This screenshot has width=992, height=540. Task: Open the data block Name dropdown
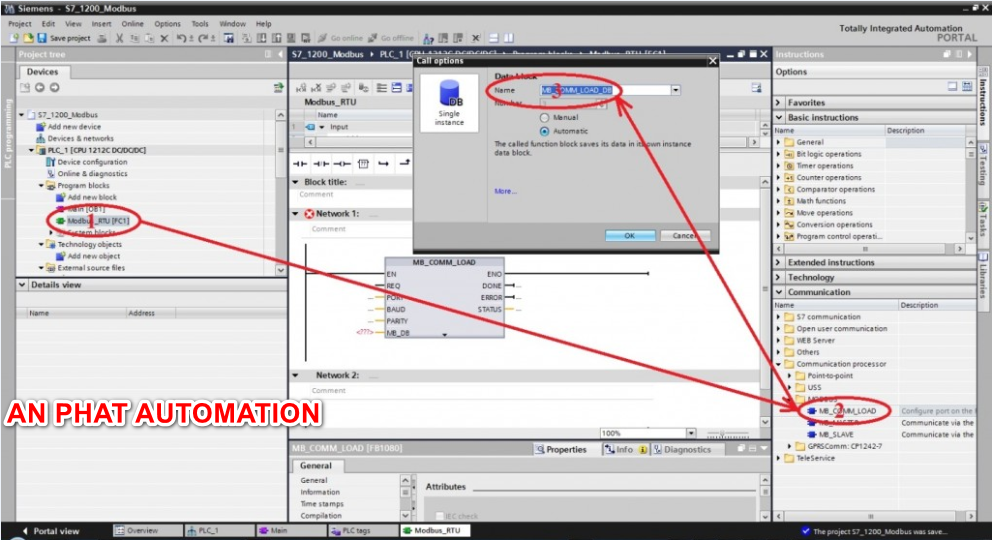click(675, 90)
